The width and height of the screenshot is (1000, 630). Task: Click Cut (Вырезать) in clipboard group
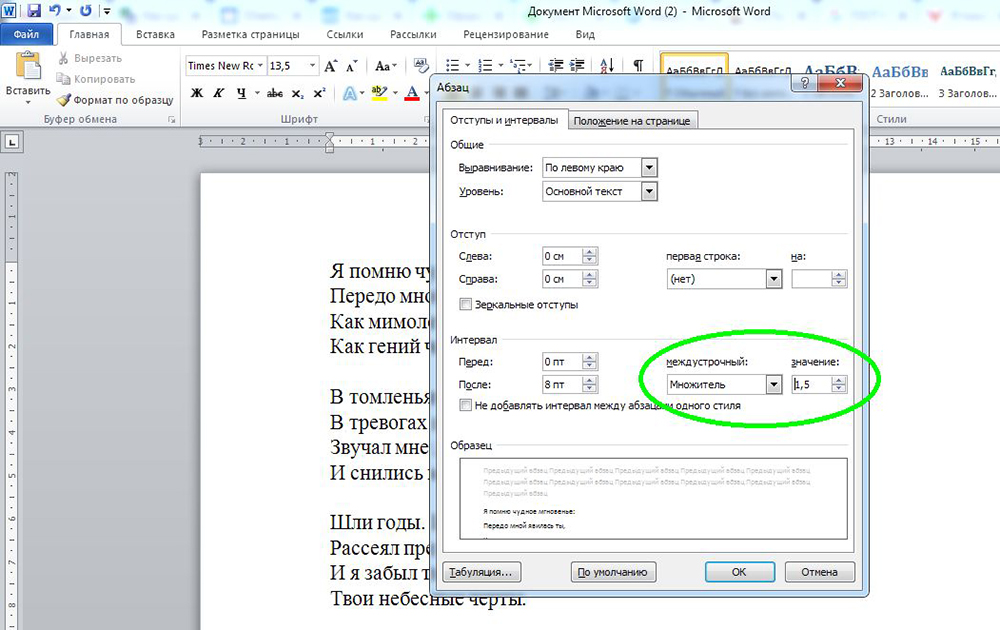pyautogui.click(x=90, y=58)
